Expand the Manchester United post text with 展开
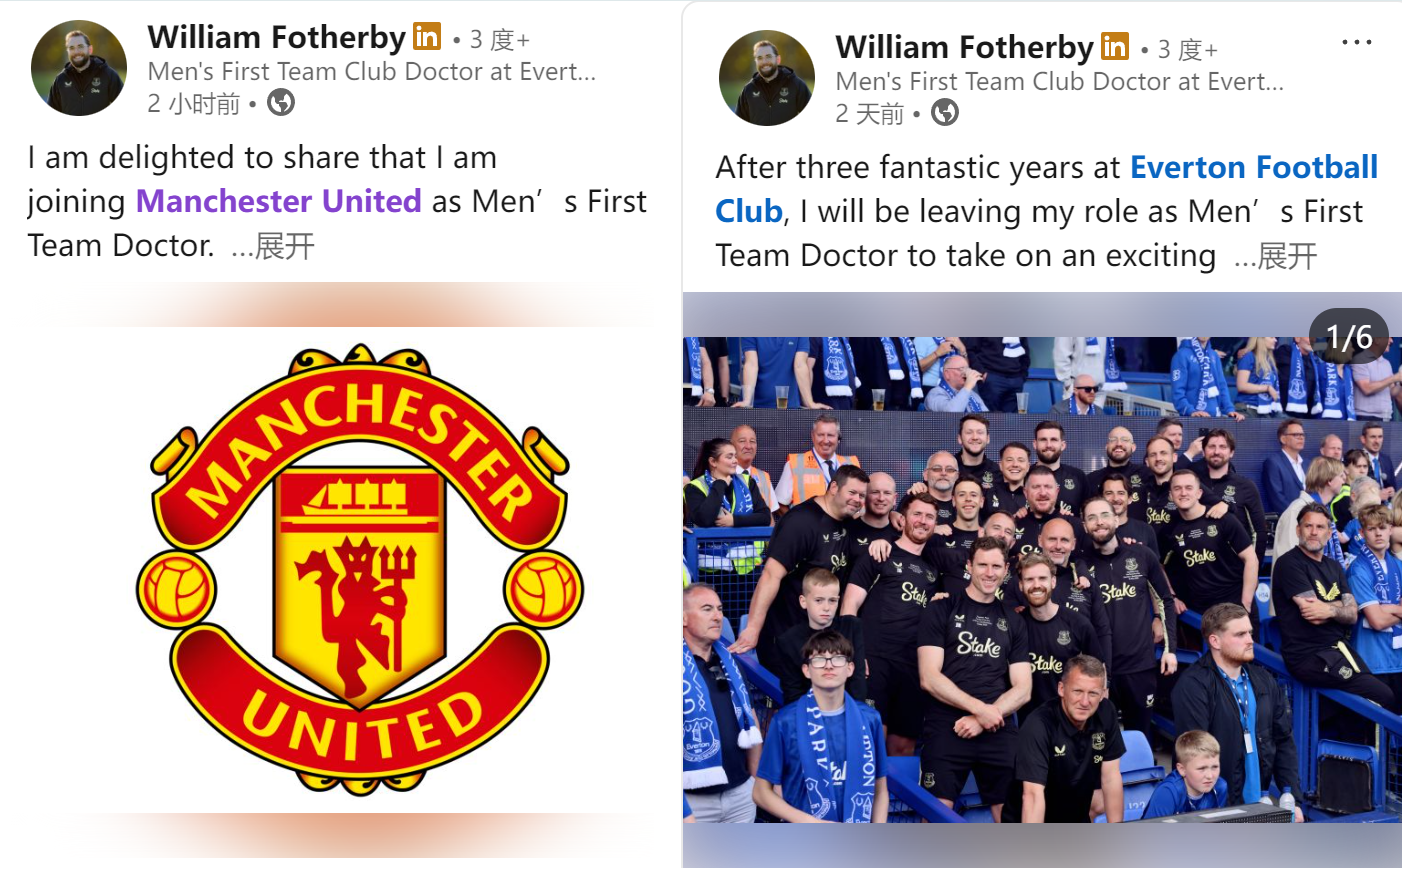The image size is (1402, 884). [x=285, y=246]
